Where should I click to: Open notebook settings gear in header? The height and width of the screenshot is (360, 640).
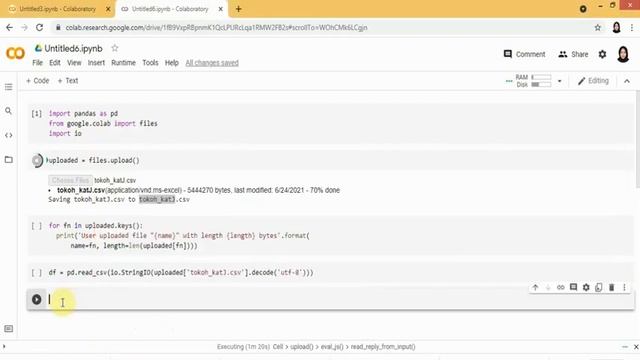[x=602, y=54]
